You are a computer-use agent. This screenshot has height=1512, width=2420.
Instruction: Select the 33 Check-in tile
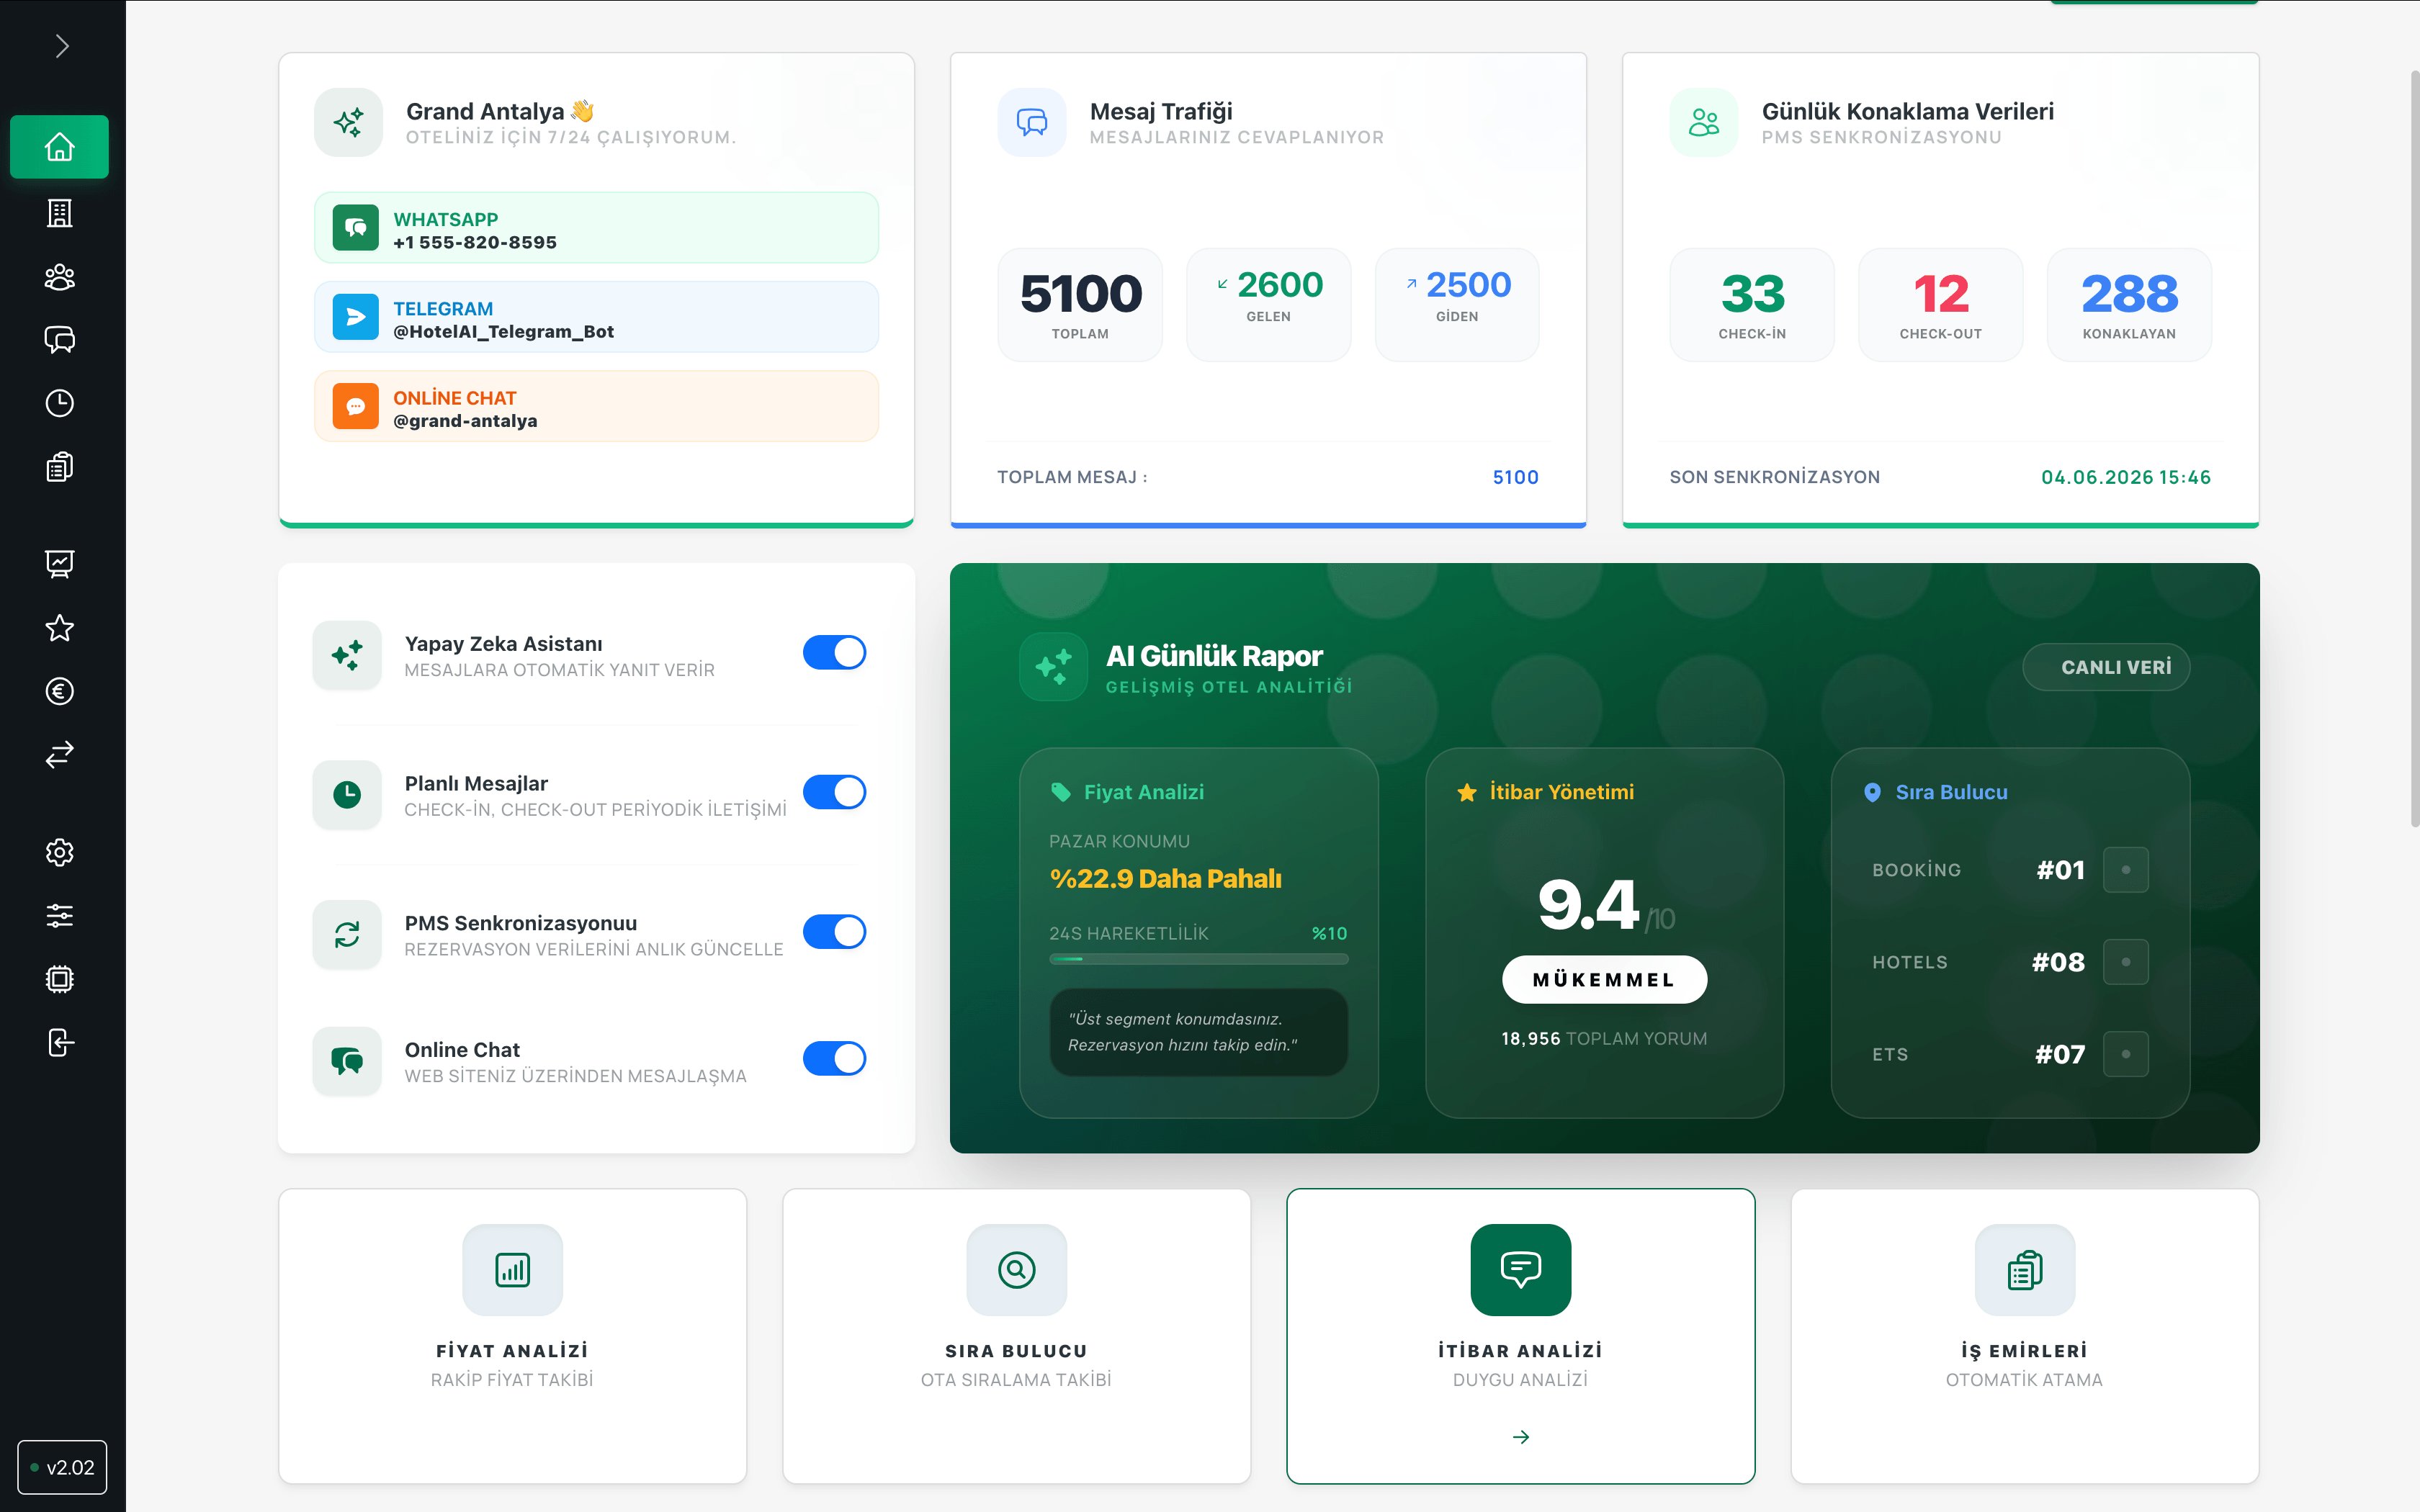(x=1752, y=304)
